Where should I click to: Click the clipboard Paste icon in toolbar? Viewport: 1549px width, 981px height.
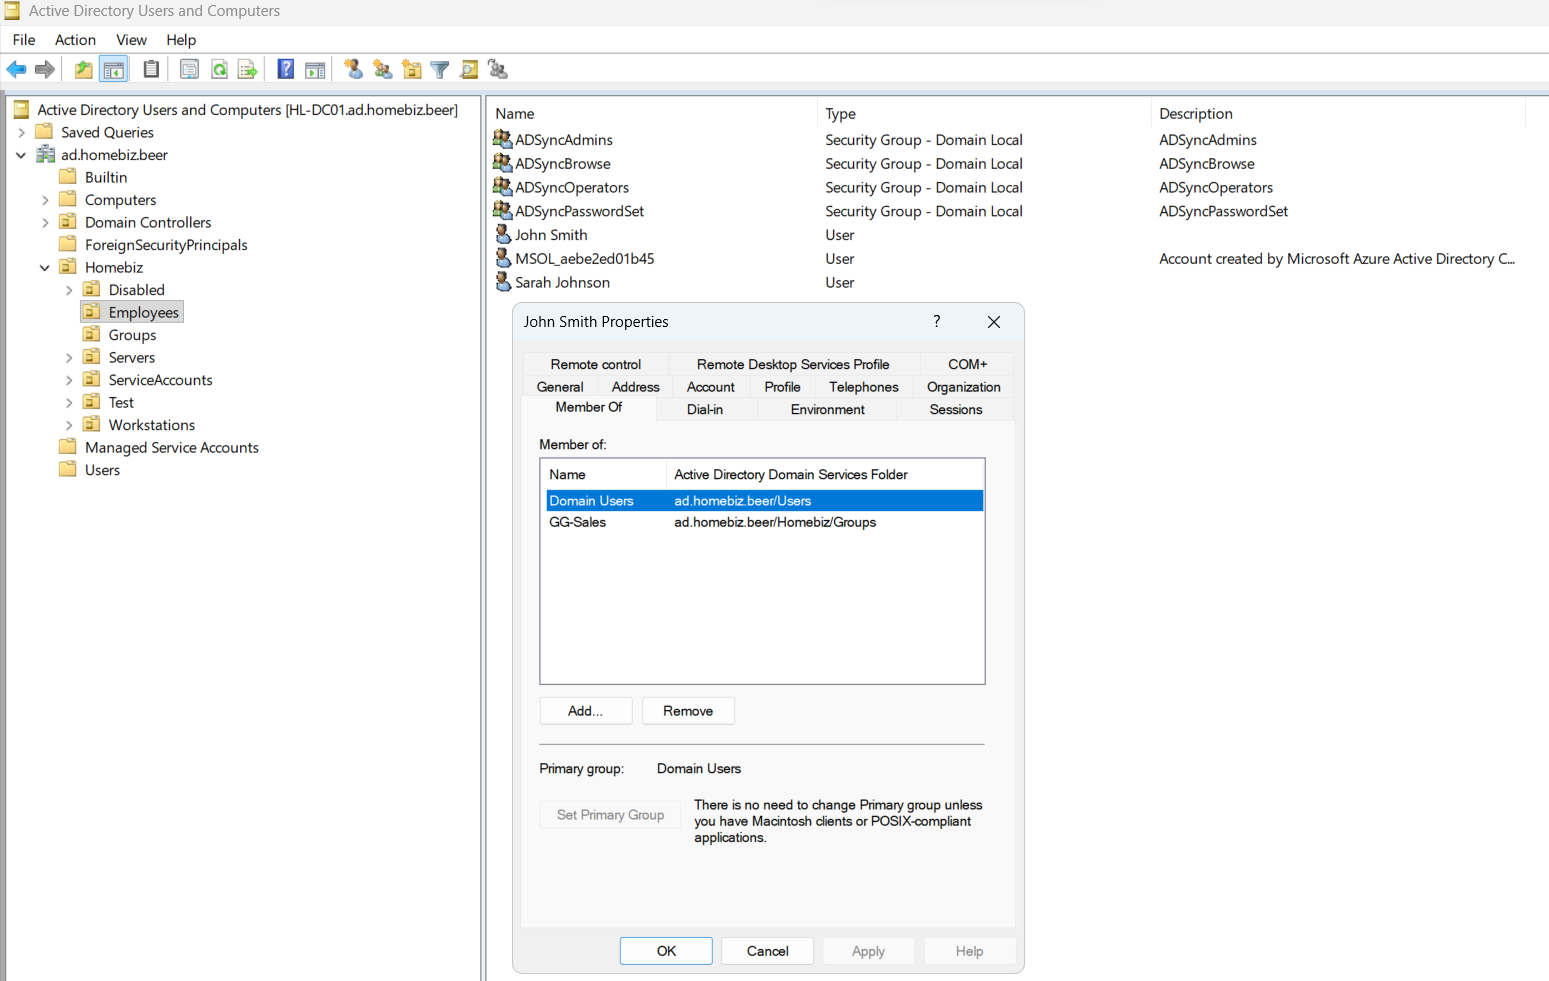pos(151,69)
